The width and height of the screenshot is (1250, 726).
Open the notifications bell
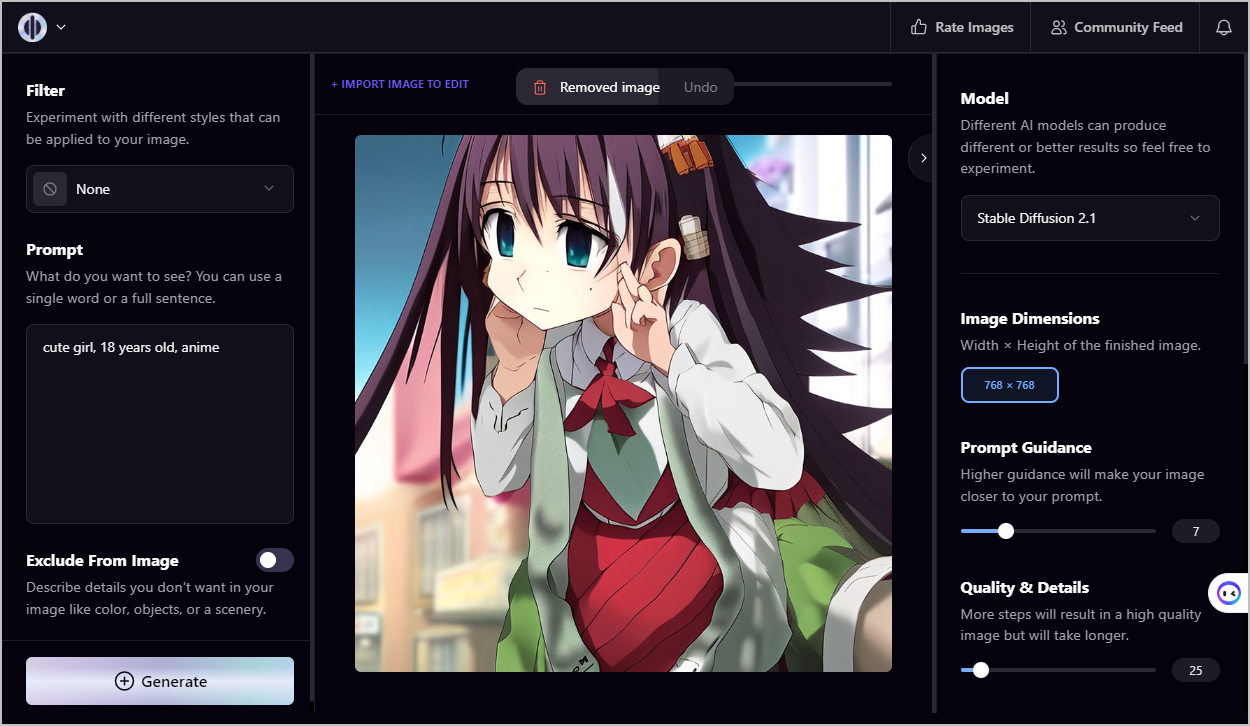tap(1224, 27)
